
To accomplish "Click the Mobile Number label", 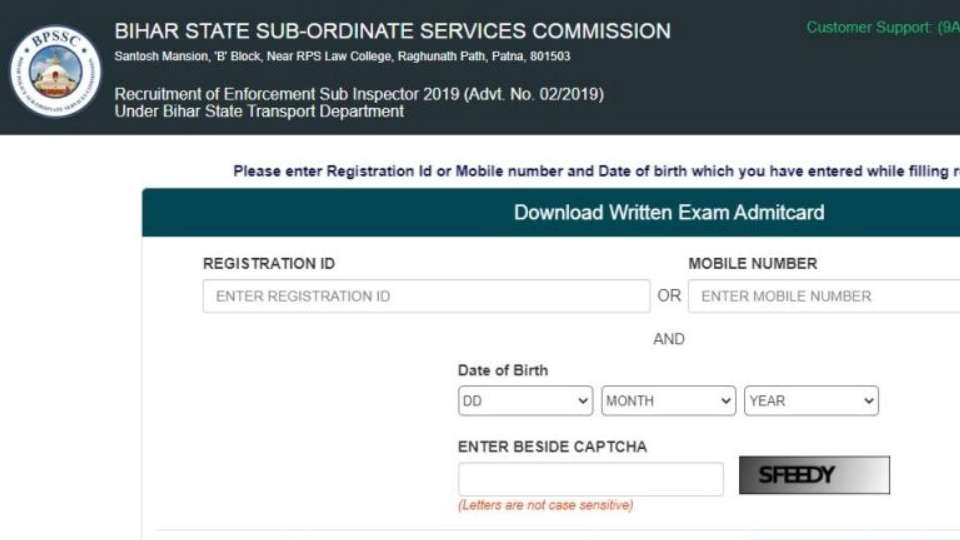I will [x=752, y=264].
